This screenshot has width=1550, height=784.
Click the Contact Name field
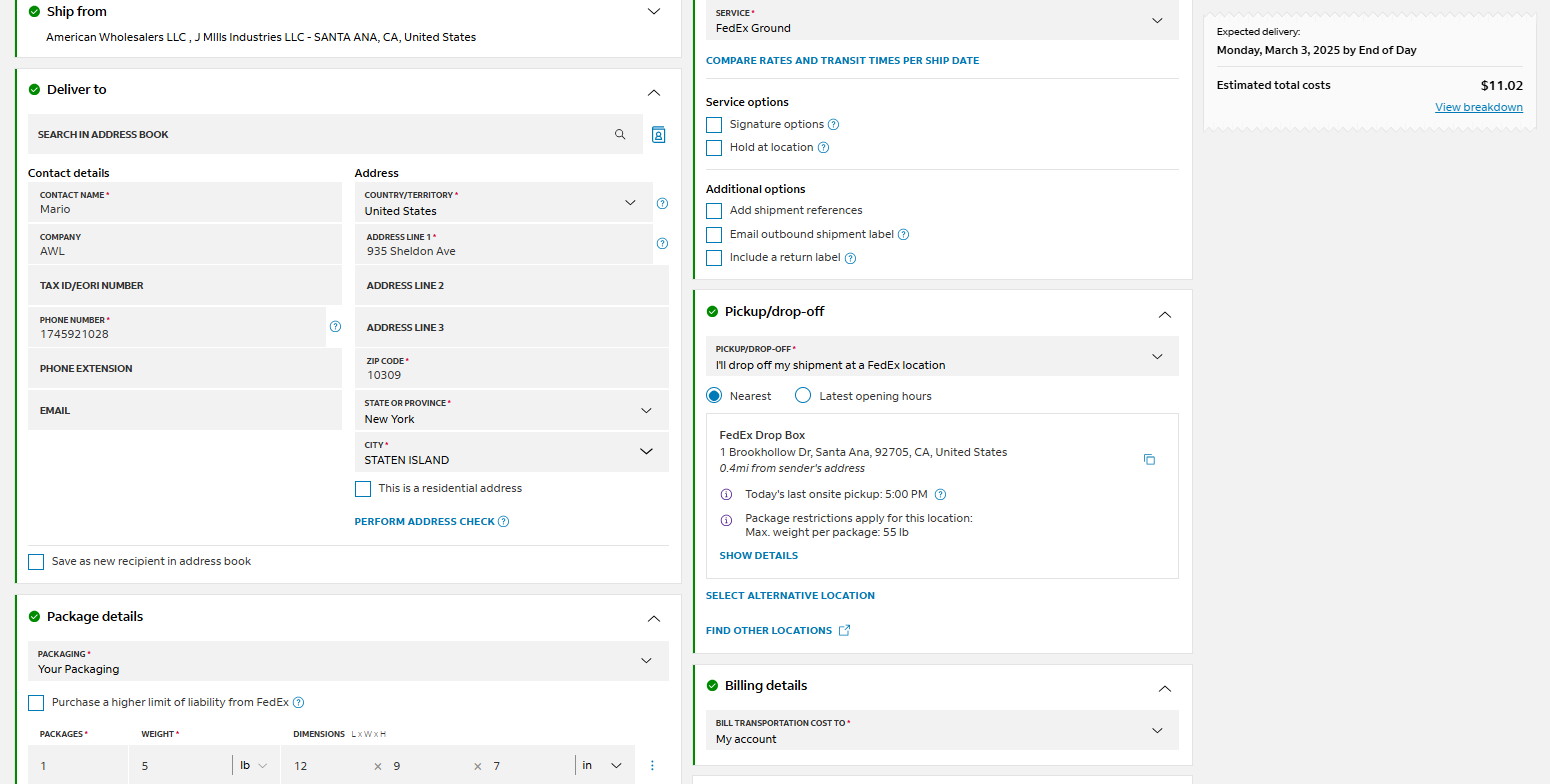185,202
